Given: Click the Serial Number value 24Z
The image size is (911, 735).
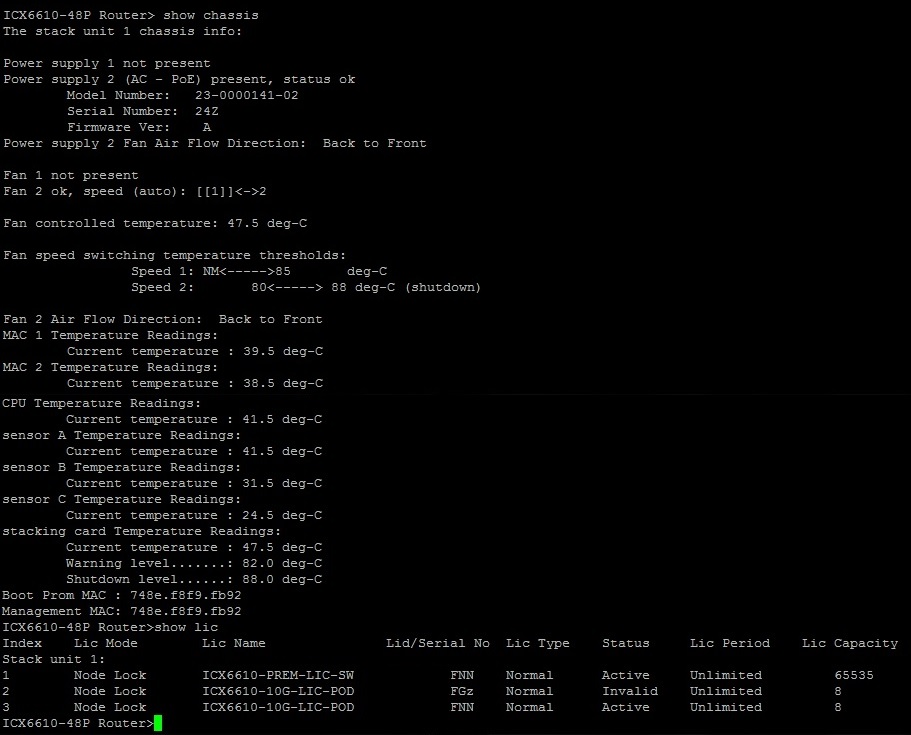Looking at the screenshot, I should pos(207,111).
